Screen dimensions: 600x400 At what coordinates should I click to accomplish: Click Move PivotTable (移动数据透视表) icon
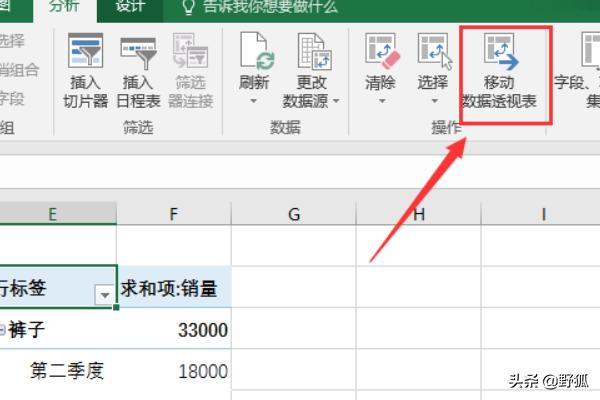point(501,52)
